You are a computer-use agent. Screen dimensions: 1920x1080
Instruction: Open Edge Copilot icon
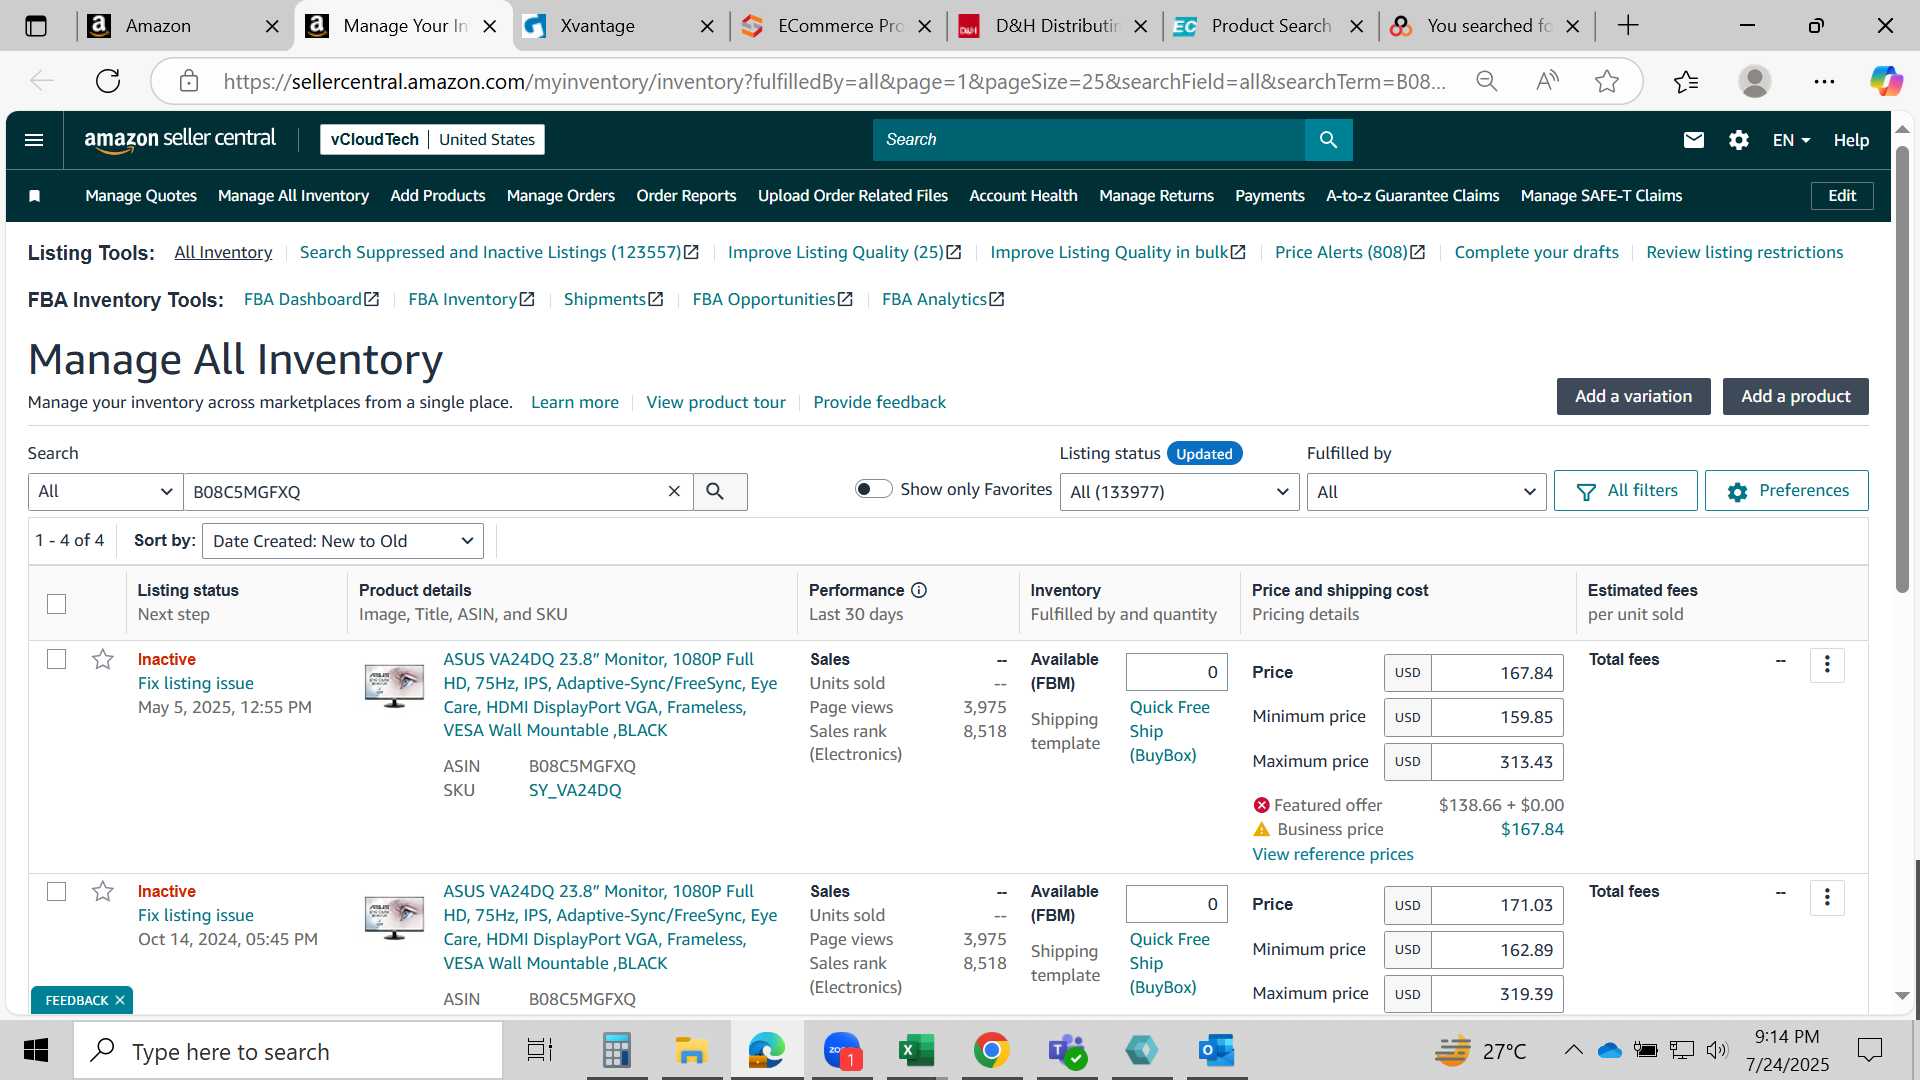[x=1886, y=81]
